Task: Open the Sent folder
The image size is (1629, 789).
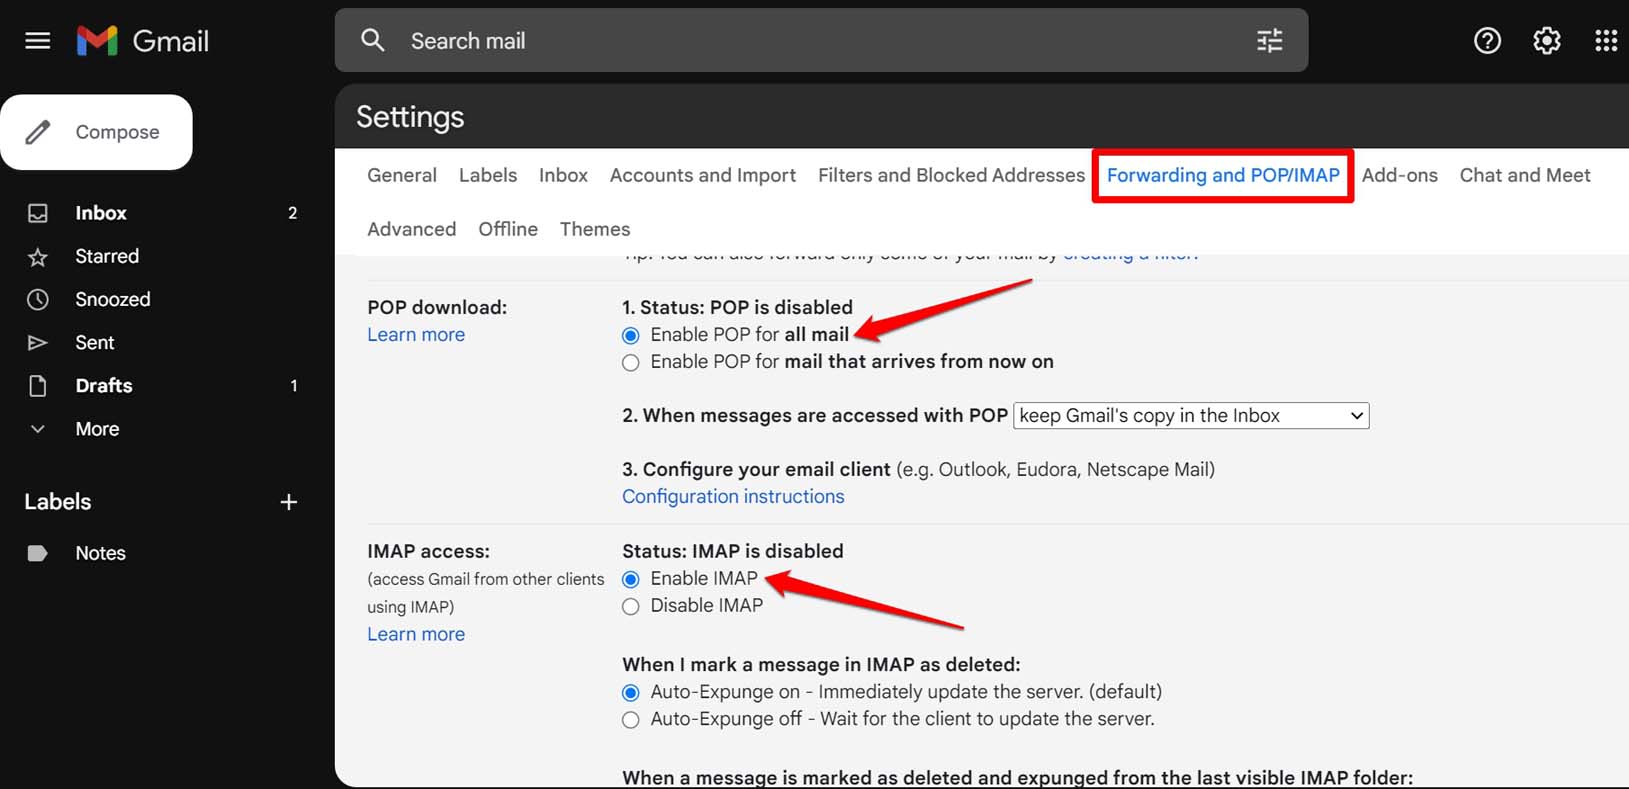Action: (x=95, y=343)
